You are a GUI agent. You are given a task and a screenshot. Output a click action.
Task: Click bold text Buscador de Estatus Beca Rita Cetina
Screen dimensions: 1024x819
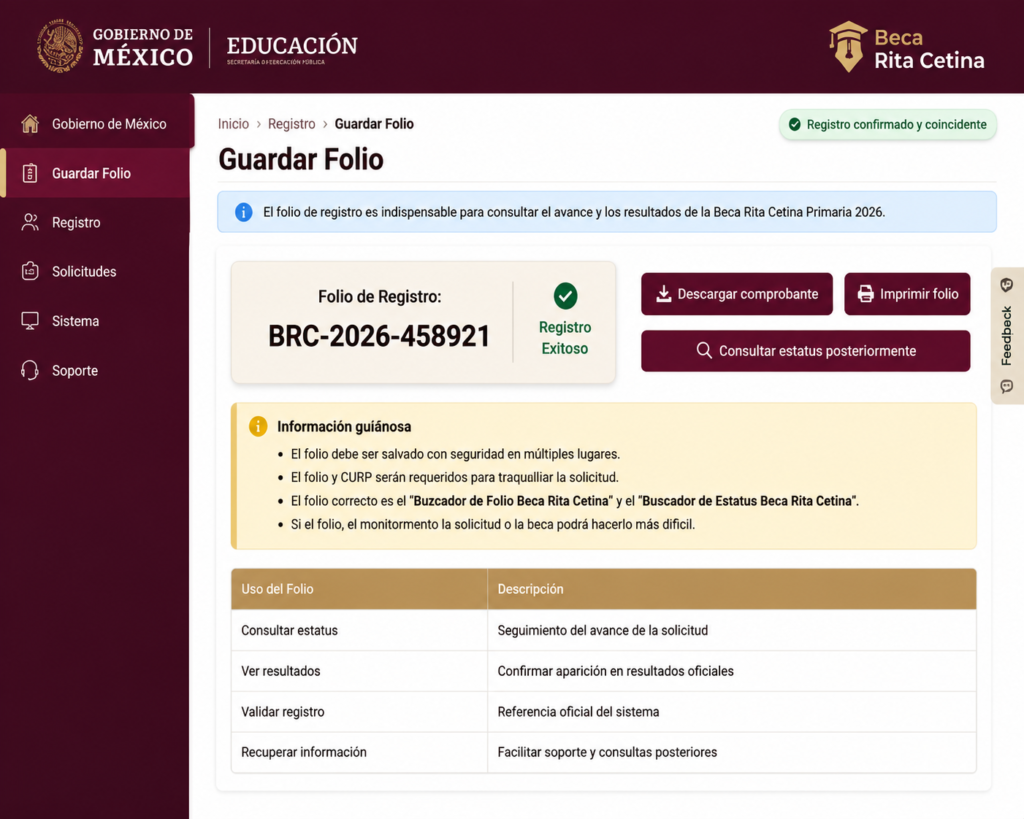click(x=747, y=501)
